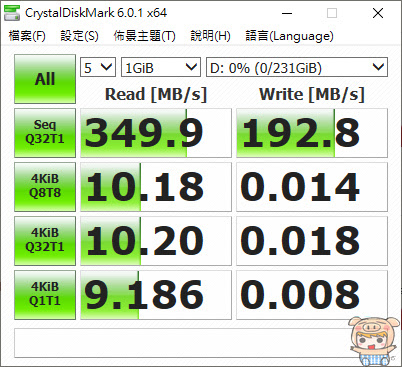Click the Write [MB/s] column header
402x367 pixels.
(x=312, y=94)
